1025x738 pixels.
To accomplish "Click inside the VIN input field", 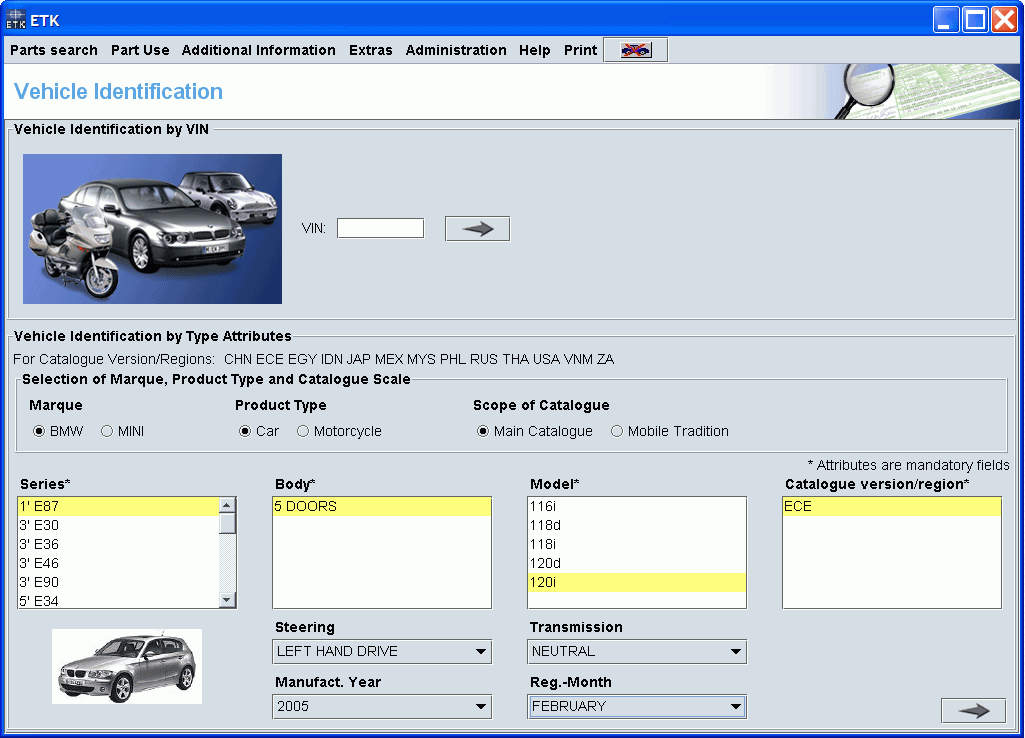I will 380,228.
